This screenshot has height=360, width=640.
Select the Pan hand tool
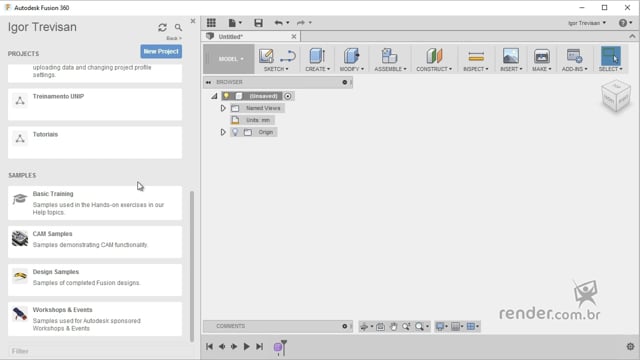pos(393,326)
